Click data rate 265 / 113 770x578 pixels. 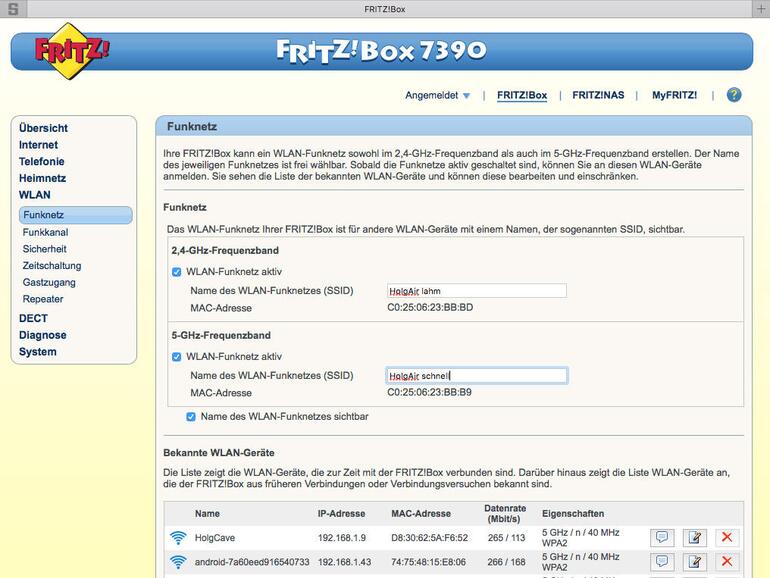(506, 538)
